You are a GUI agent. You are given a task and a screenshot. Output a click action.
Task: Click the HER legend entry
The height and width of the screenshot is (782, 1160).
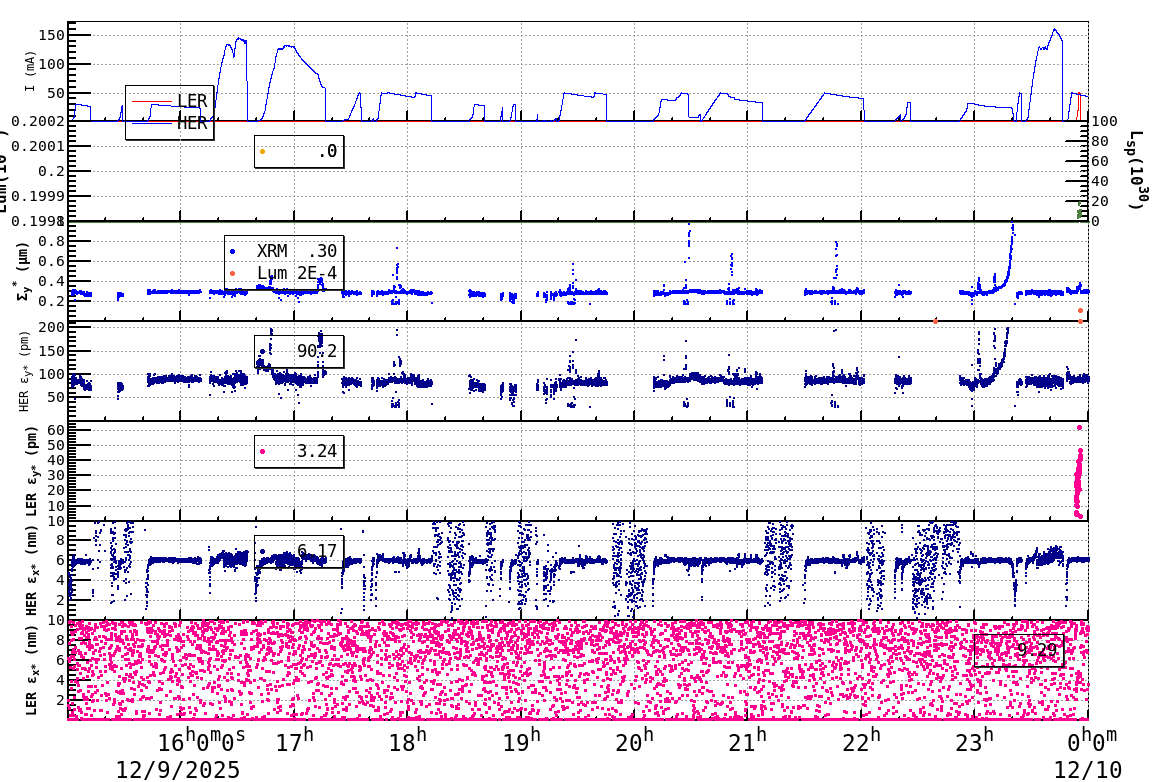[x=170, y=124]
